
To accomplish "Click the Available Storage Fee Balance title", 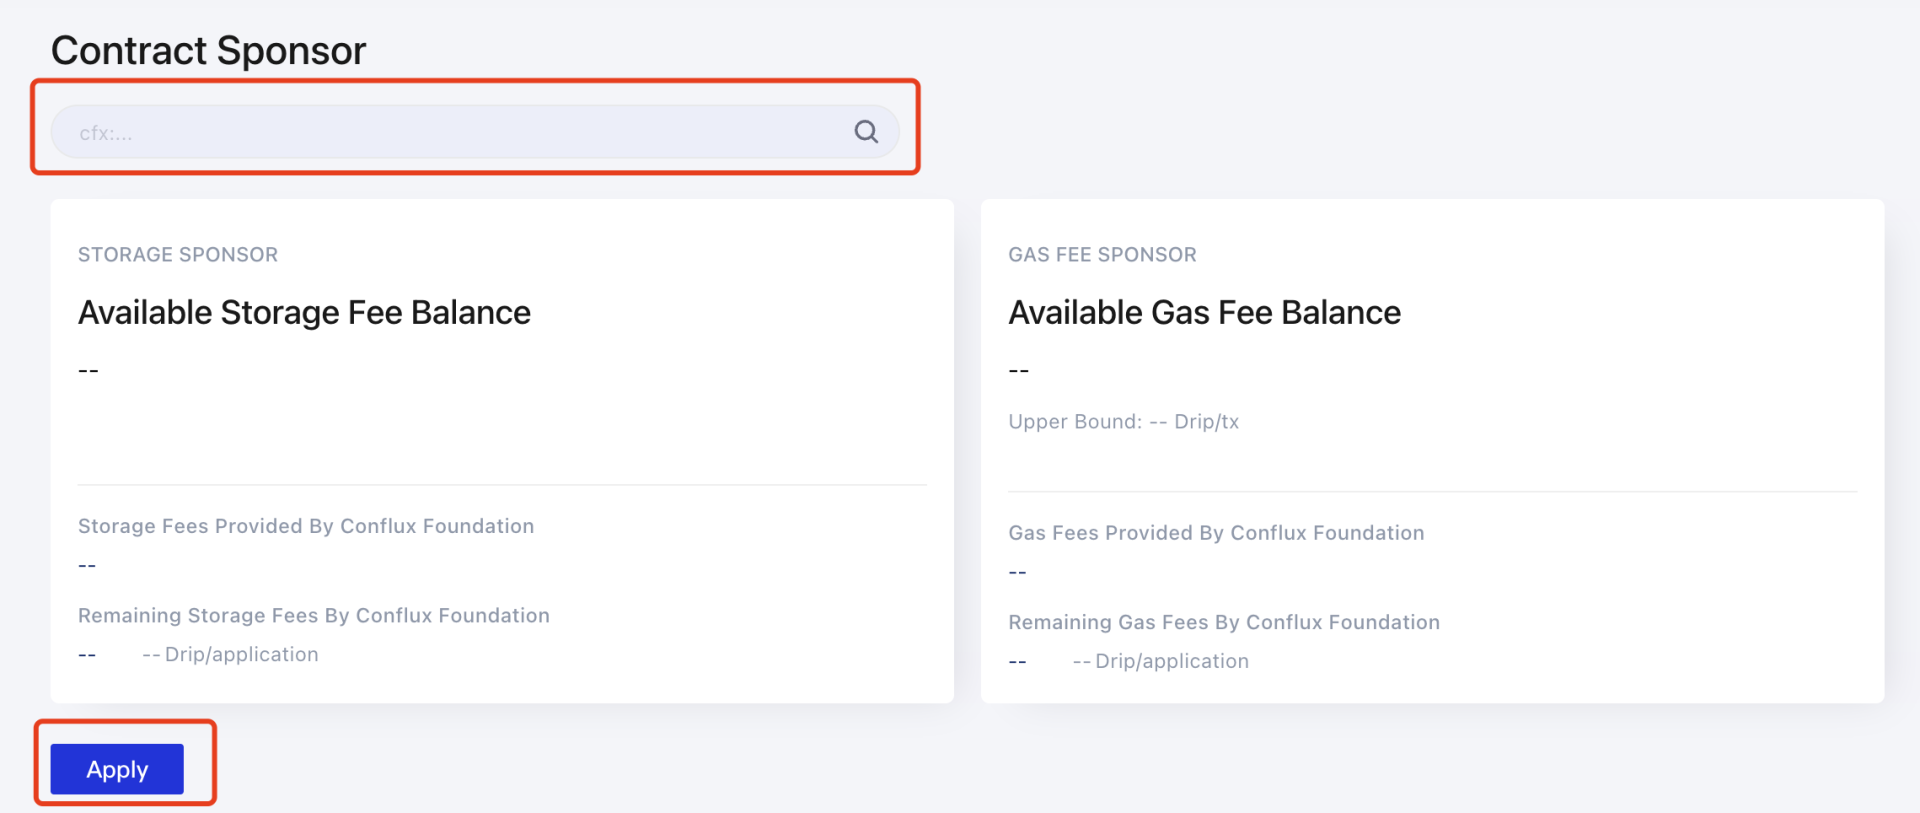I will pos(304,313).
